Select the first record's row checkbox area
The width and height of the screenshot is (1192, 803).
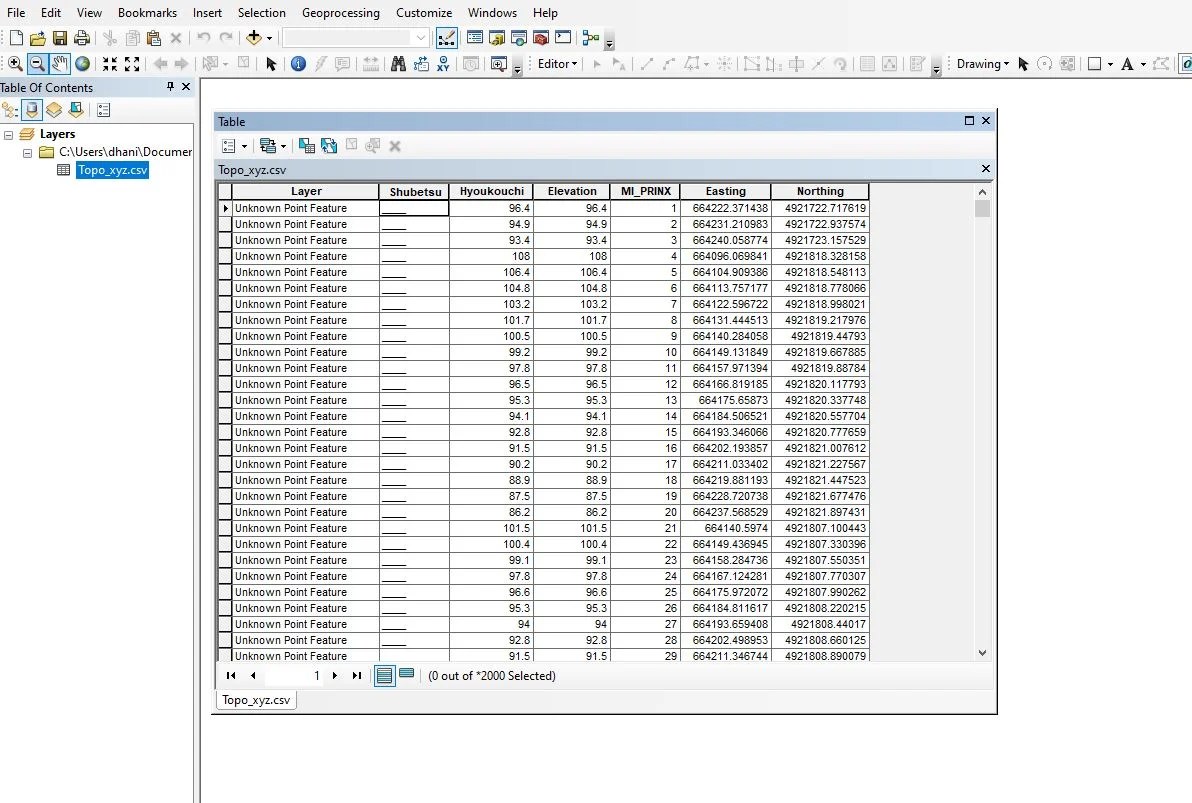point(224,207)
